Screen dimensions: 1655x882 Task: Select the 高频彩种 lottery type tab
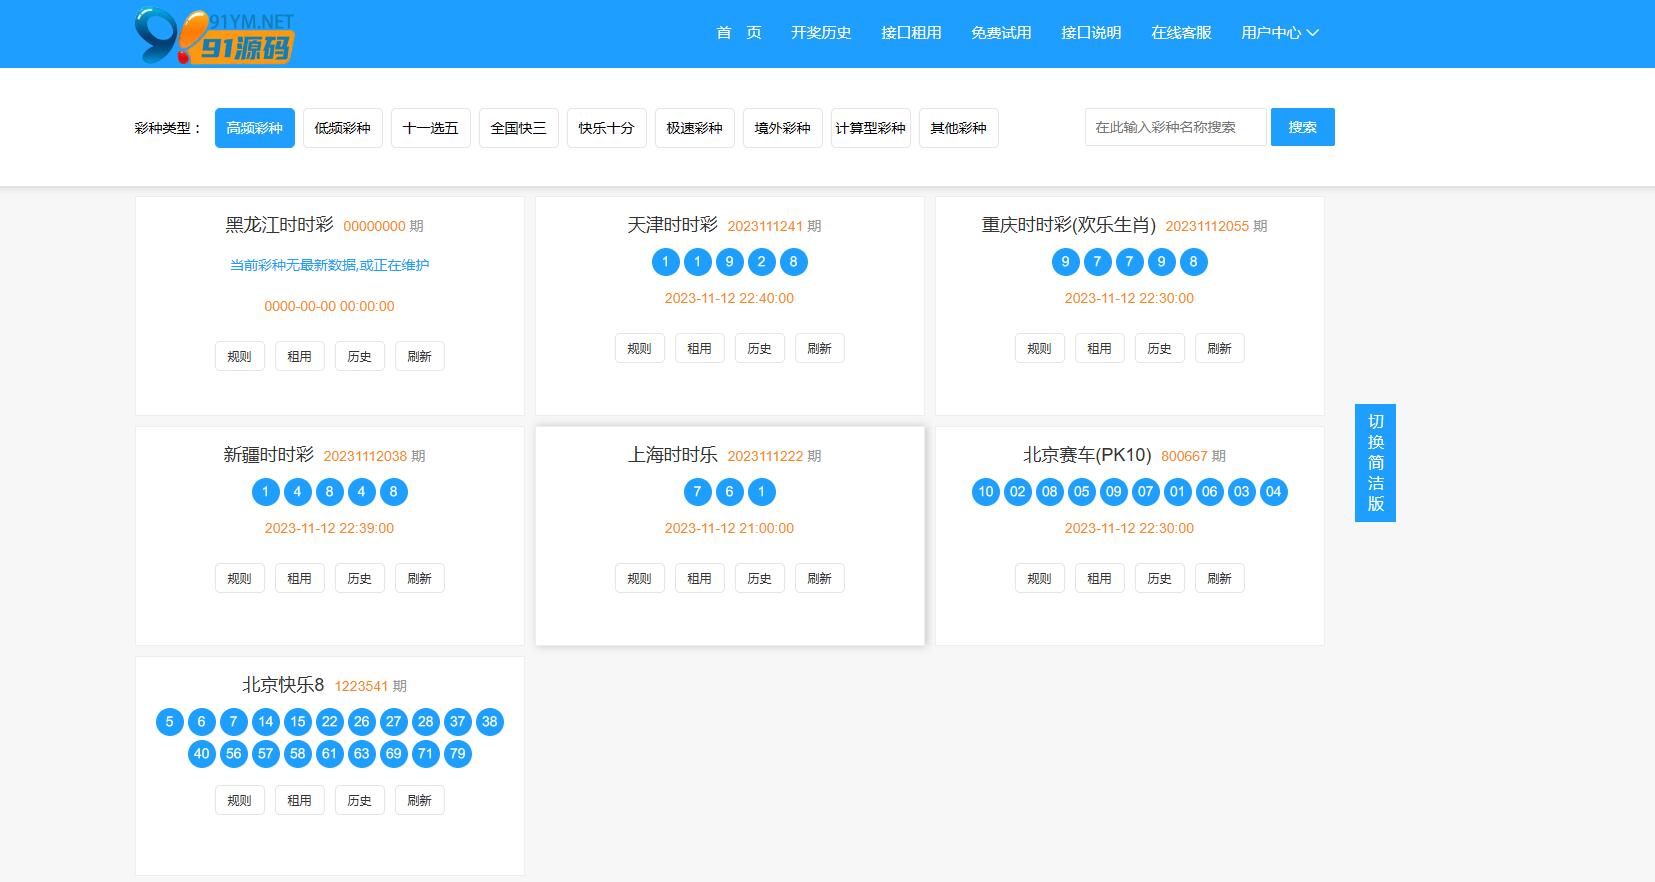click(x=255, y=128)
